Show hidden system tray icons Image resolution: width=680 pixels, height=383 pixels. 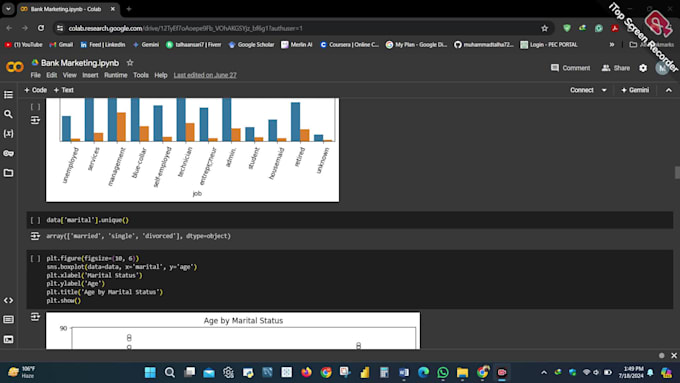point(544,373)
